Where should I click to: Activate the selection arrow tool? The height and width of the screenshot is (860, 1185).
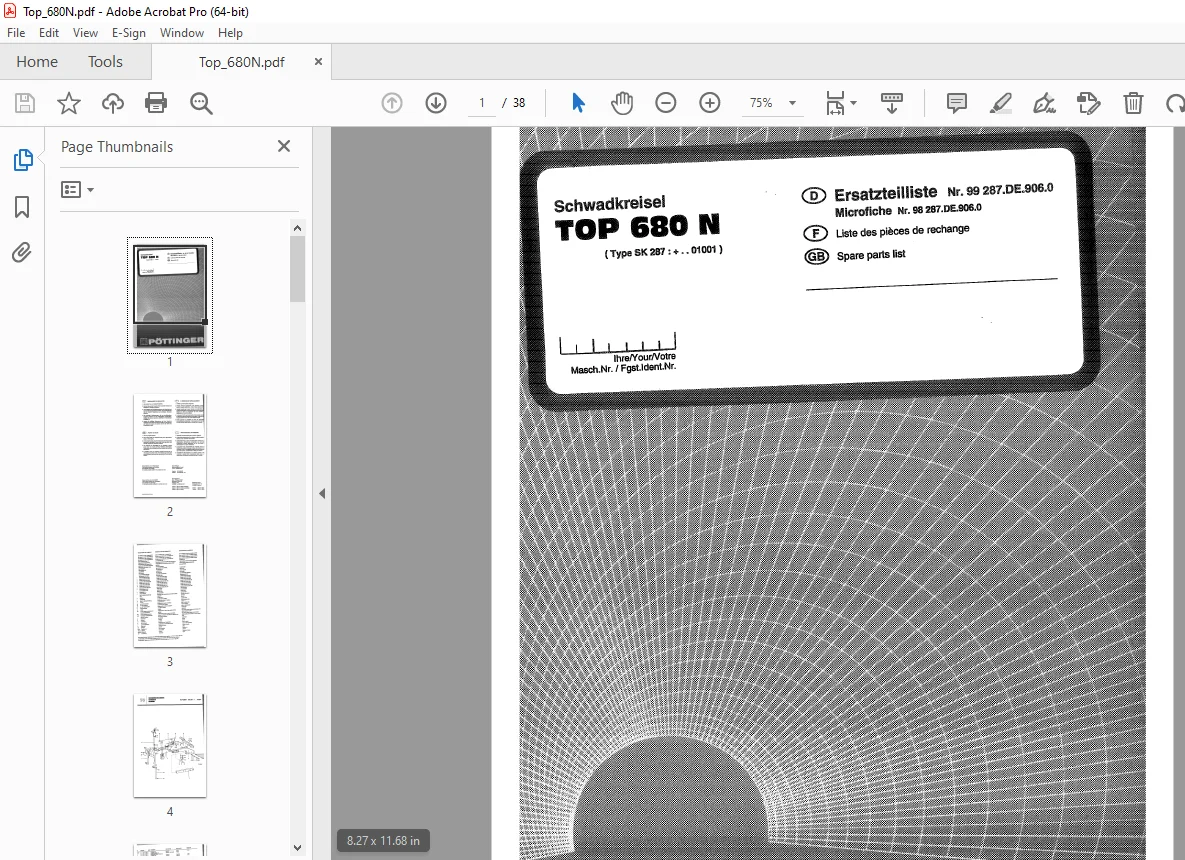pyautogui.click(x=578, y=103)
